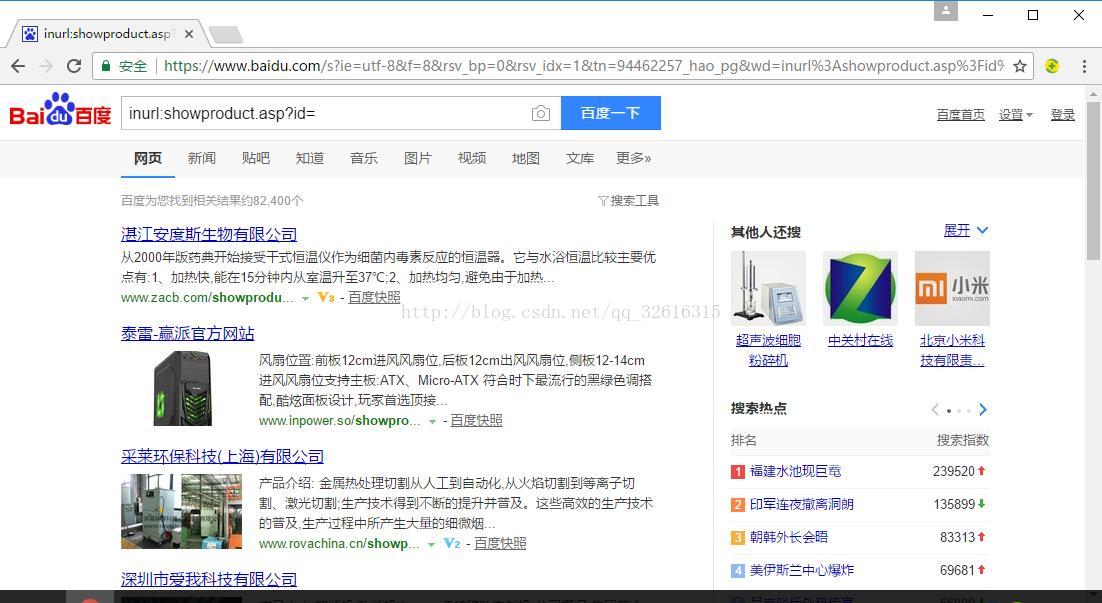Viewport: 1102px width, 603px height.
Task: Show previous page of search hotspots
Action: pos(935,410)
